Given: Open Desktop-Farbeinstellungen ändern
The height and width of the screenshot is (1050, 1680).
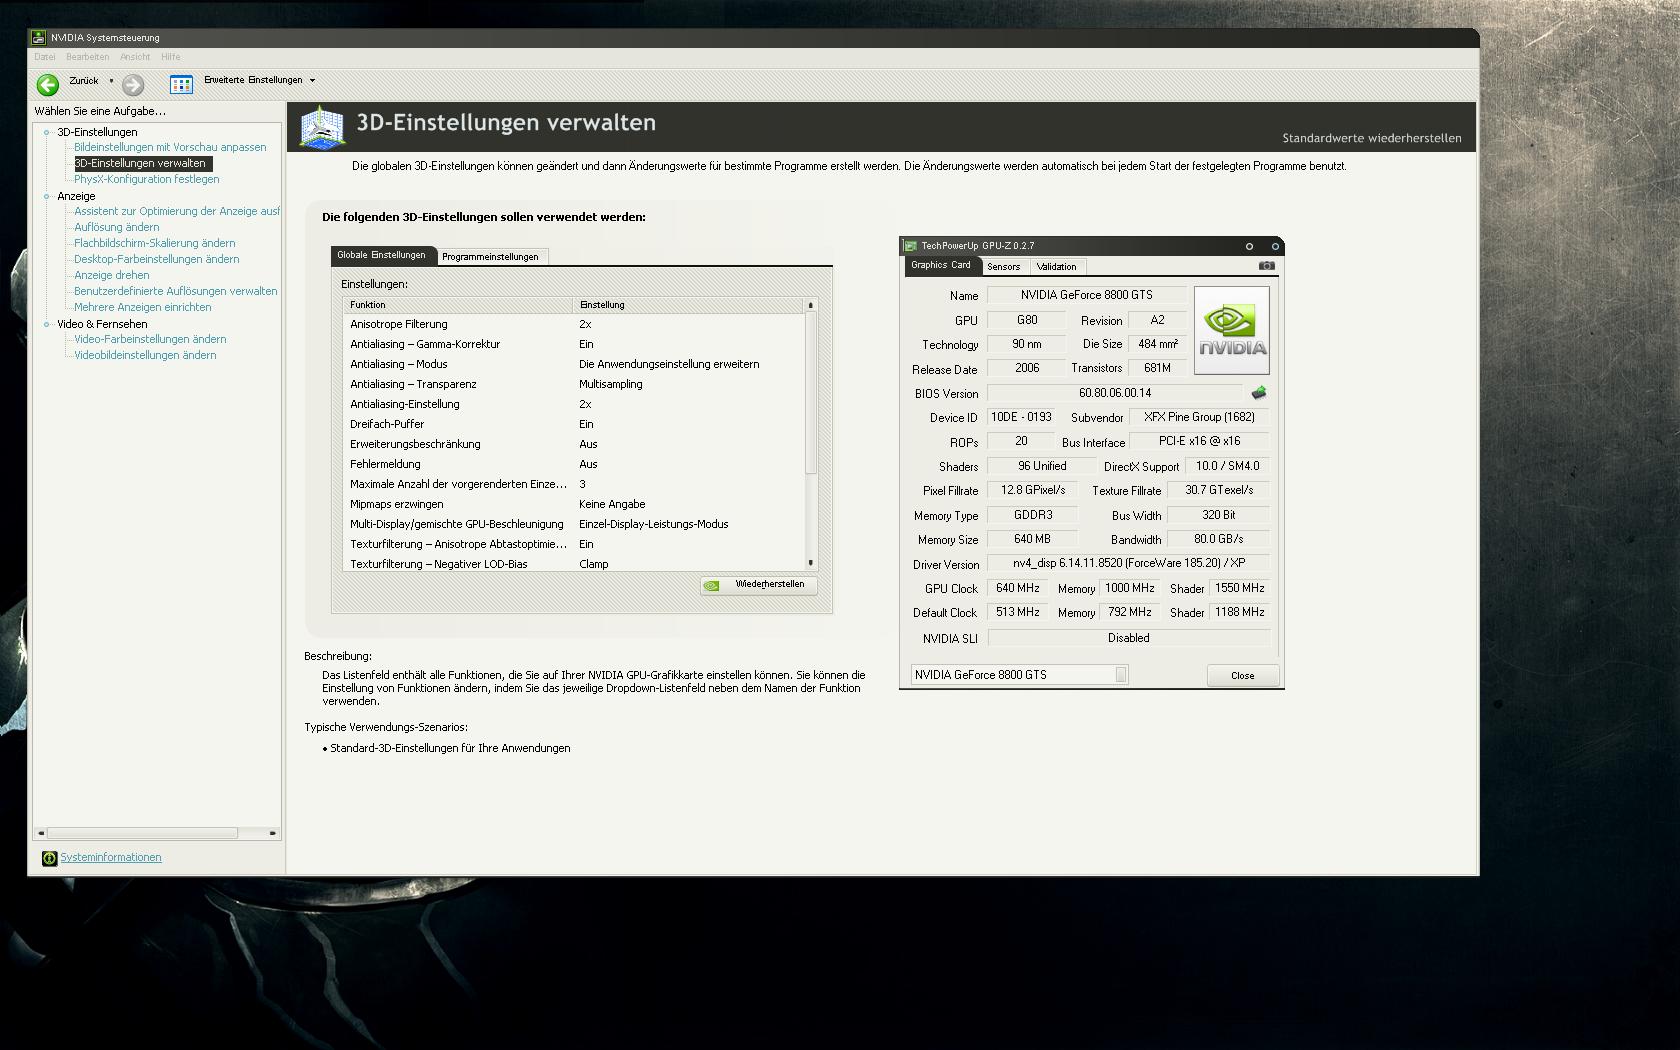Looking at the screenshot, I should (157, 259).
